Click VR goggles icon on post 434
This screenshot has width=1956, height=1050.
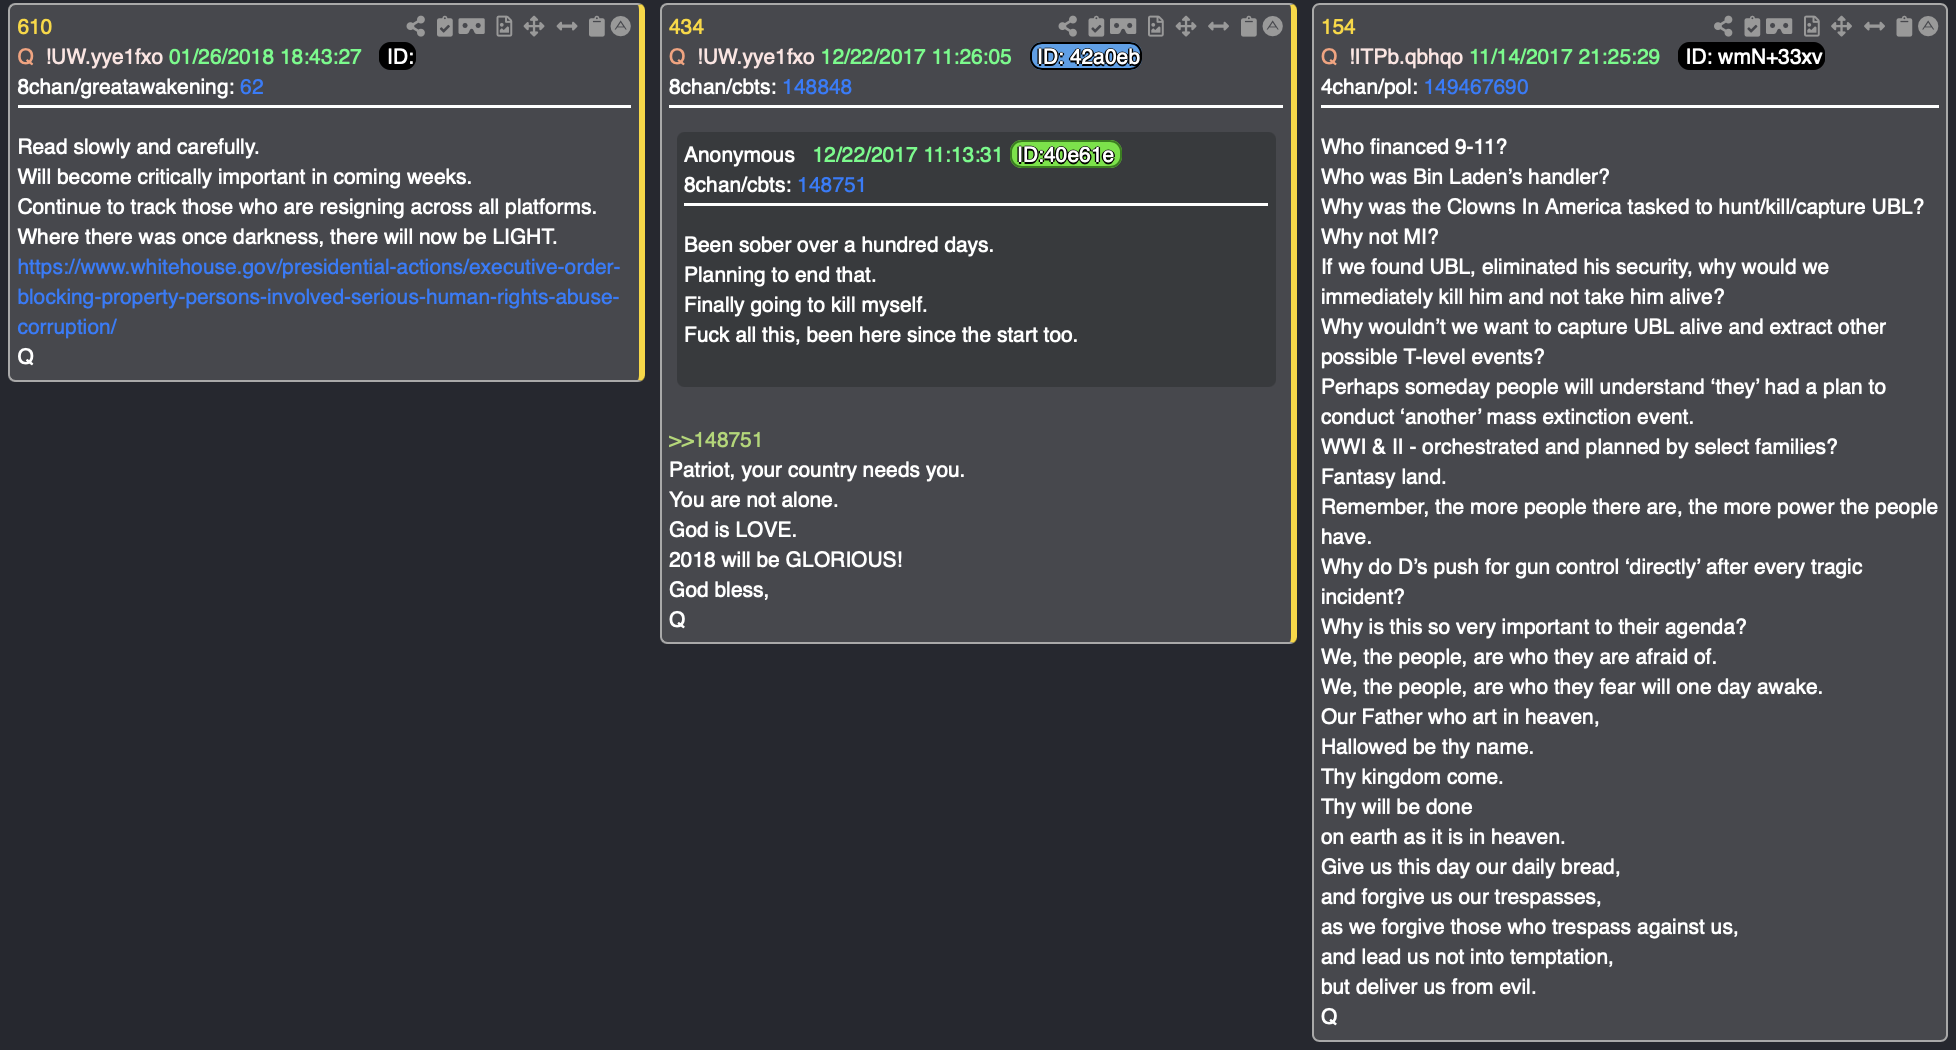[x=1124, y=27]
